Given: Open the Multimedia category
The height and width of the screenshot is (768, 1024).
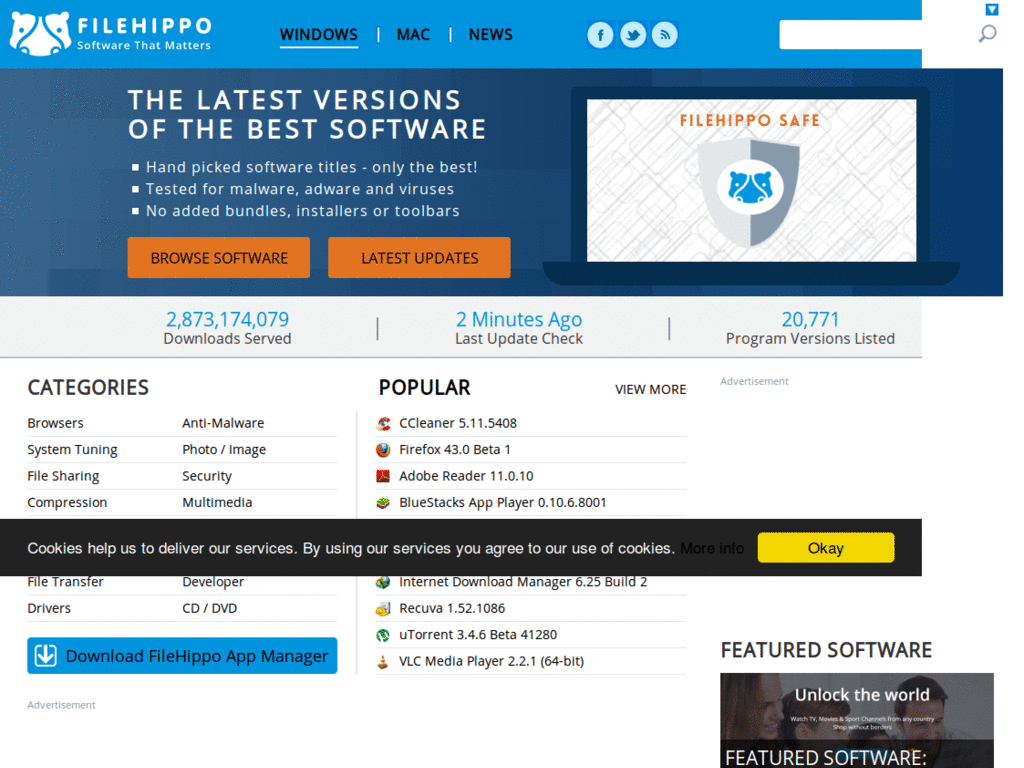Looking at the screenshot, I should click(217, 503).
